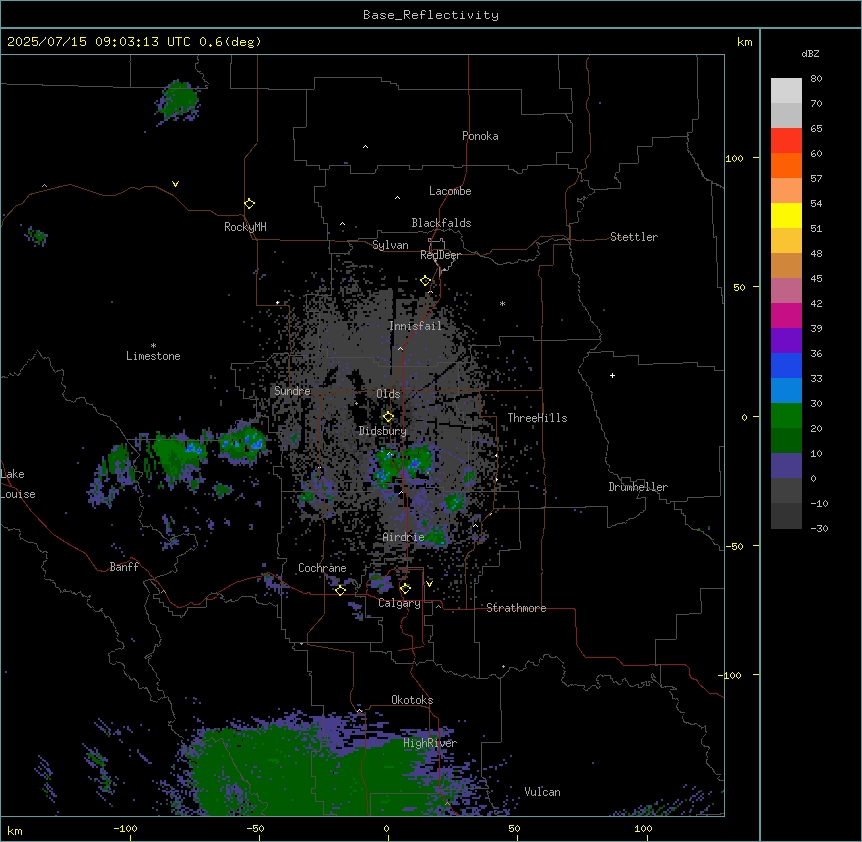The image size is (862, 842).
Task: Click the Vulcan label
Action: (542, 792)
